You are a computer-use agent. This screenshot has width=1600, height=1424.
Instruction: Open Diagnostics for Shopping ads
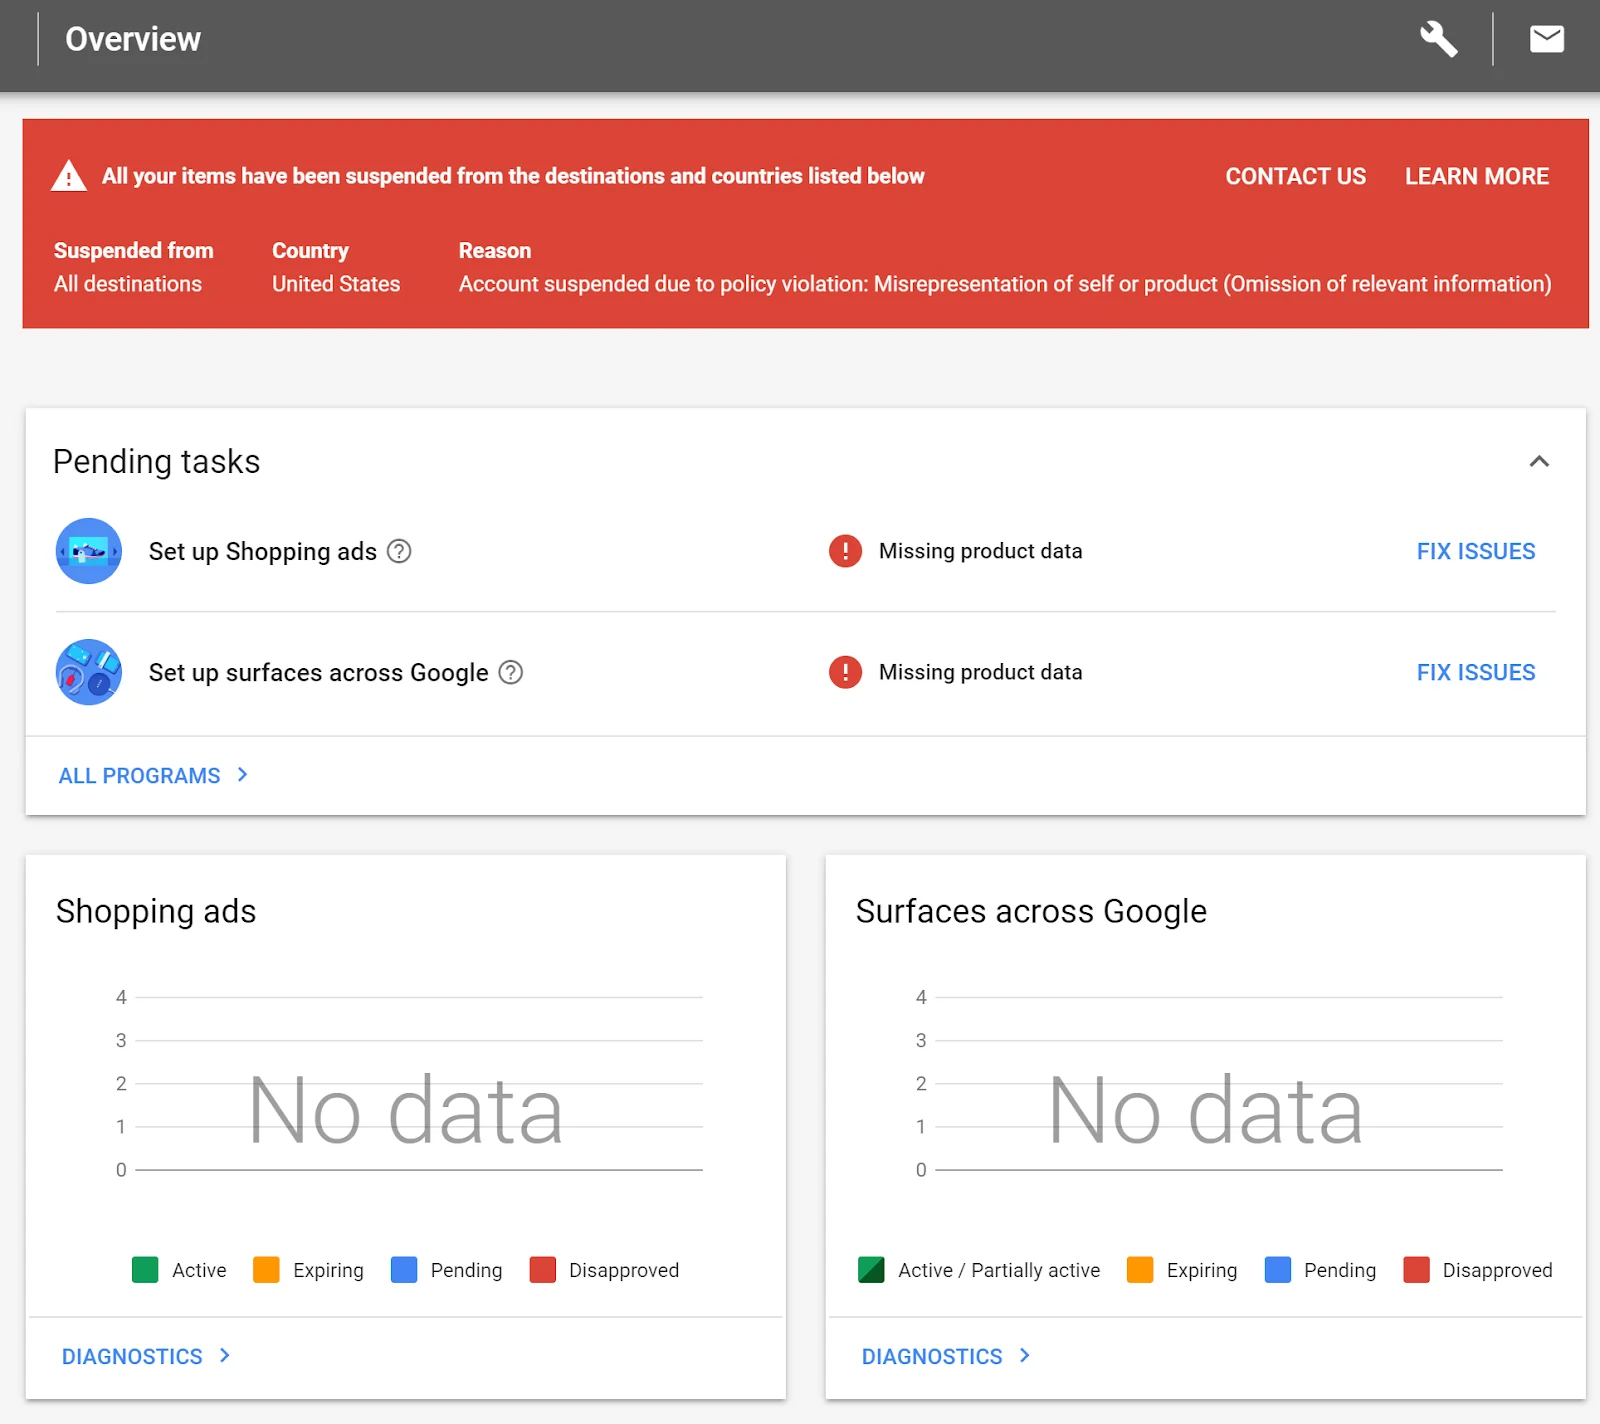(x=146, y=1356)
